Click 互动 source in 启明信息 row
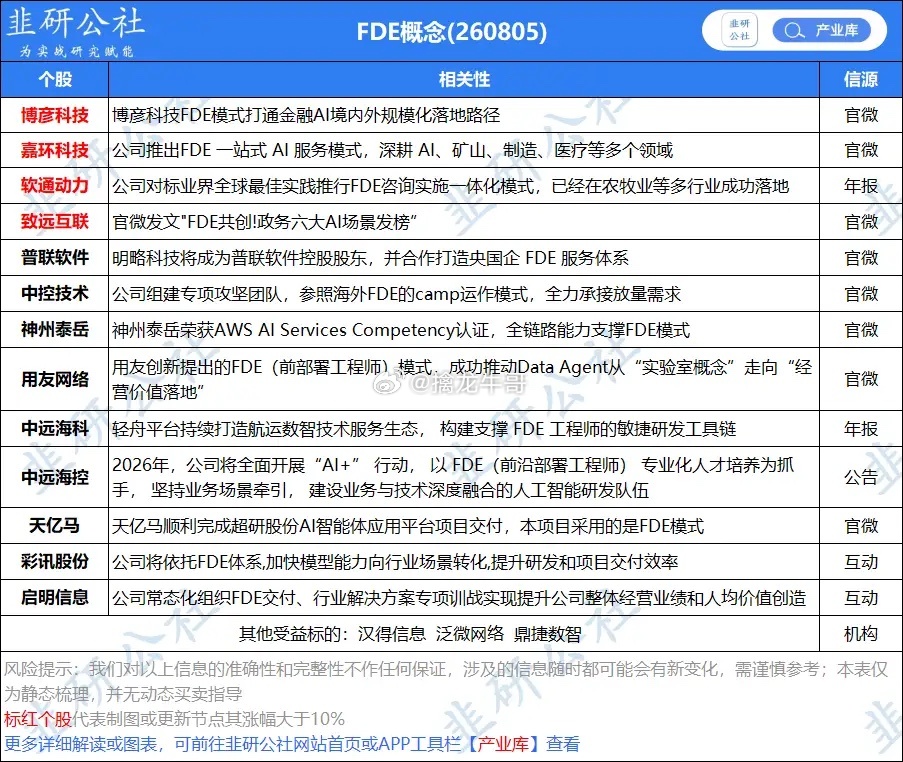This screenshot has width=903, height=762. (x=861, y=598)
